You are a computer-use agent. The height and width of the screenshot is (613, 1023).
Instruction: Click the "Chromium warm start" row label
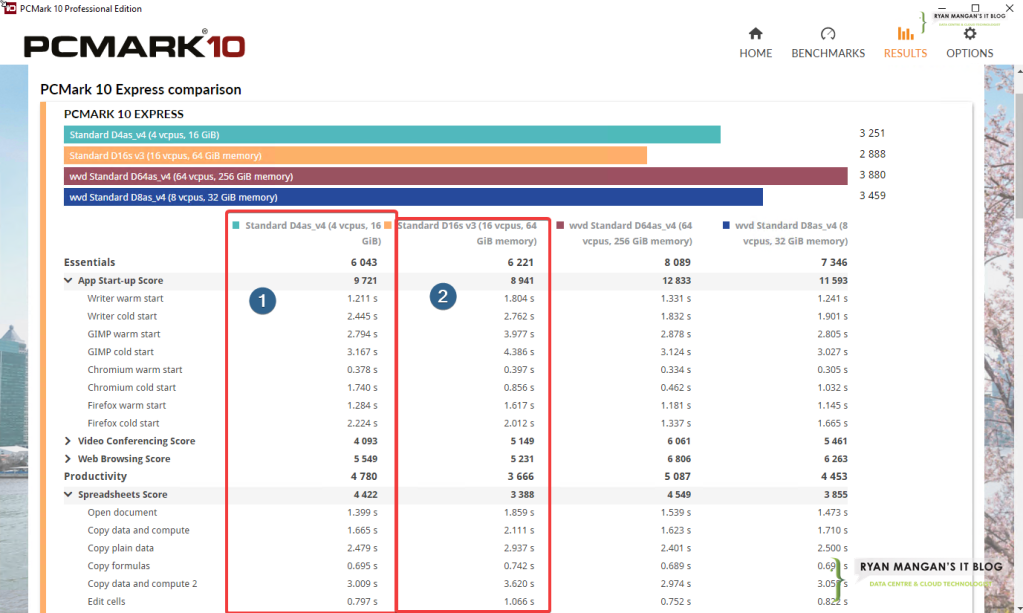135,370
